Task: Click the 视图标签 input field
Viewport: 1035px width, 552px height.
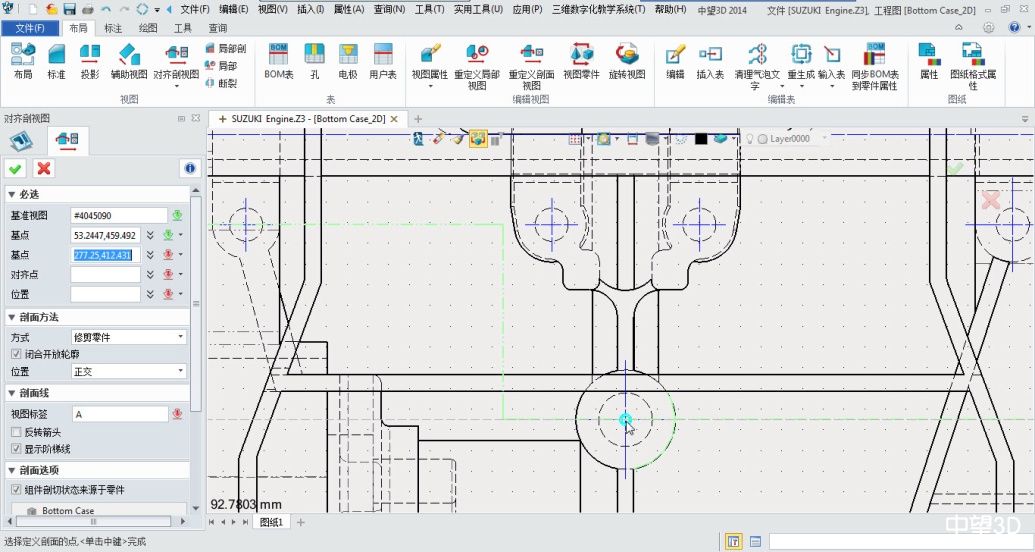Action: coord(118,414)
